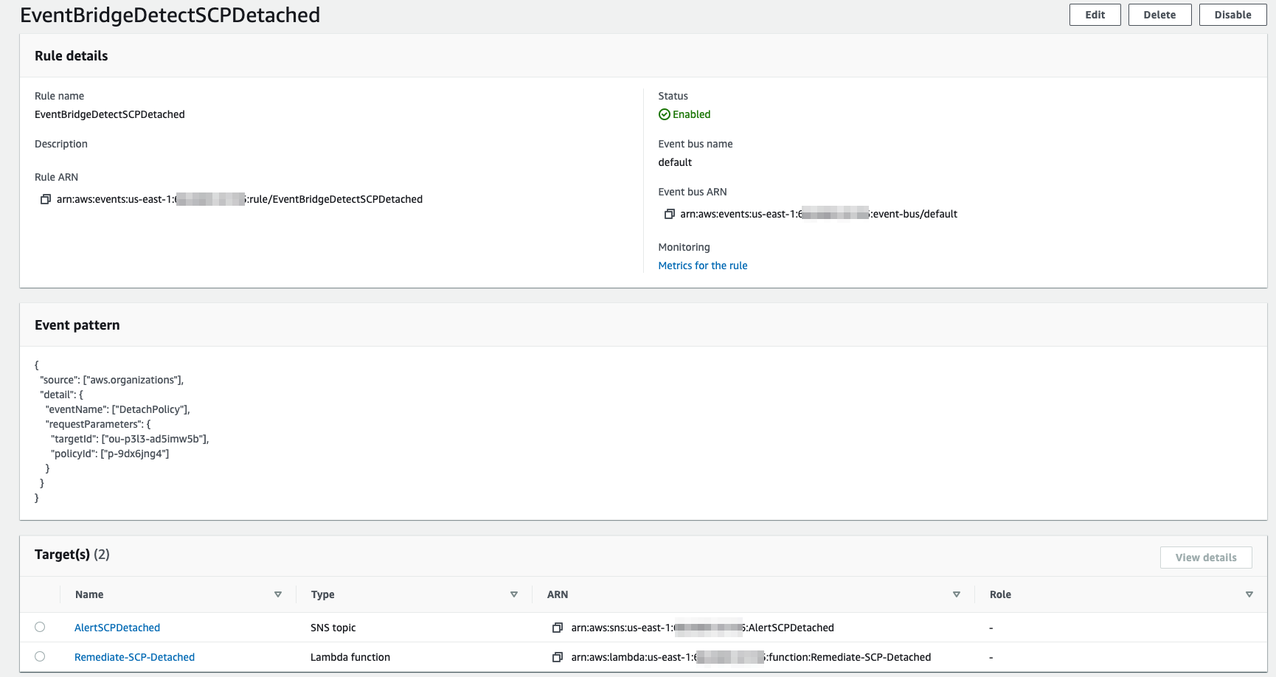Click the green Enabled status icon

(663, 114)
